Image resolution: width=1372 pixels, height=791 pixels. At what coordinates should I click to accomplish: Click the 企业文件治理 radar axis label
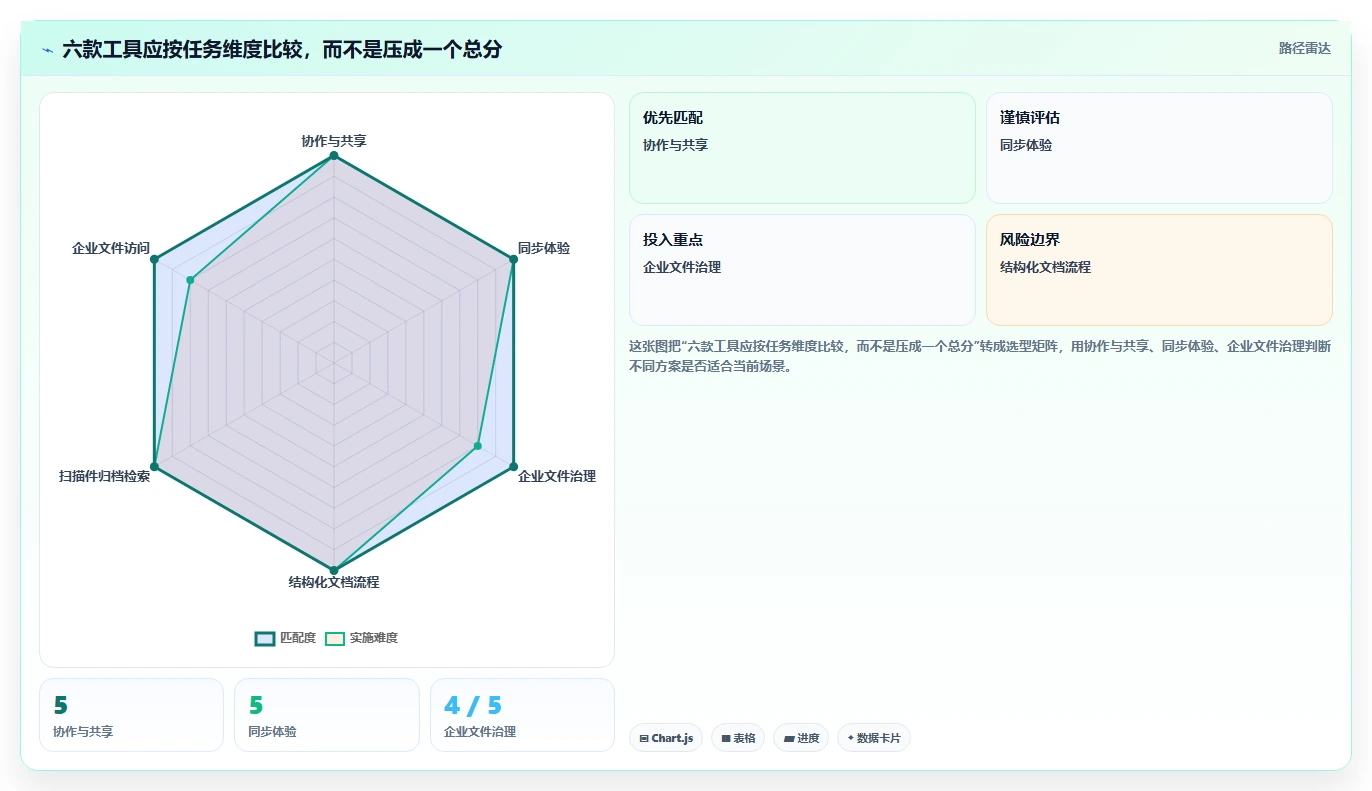[557, 476]
